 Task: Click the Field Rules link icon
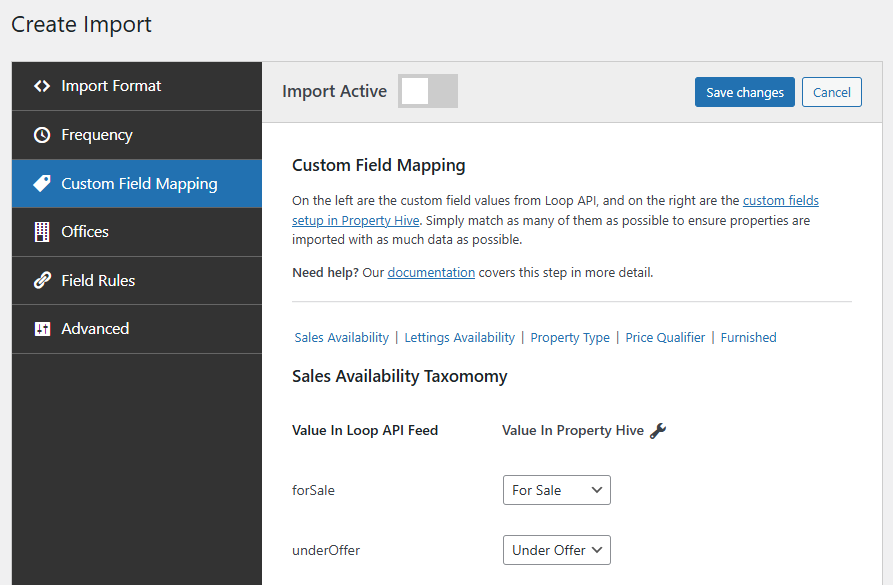(42, 281)
